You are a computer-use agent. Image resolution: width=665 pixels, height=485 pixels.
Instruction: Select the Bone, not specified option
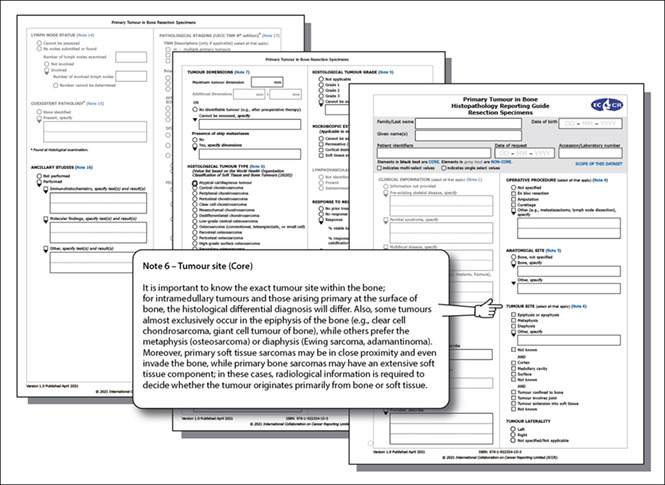coord(513,257)
